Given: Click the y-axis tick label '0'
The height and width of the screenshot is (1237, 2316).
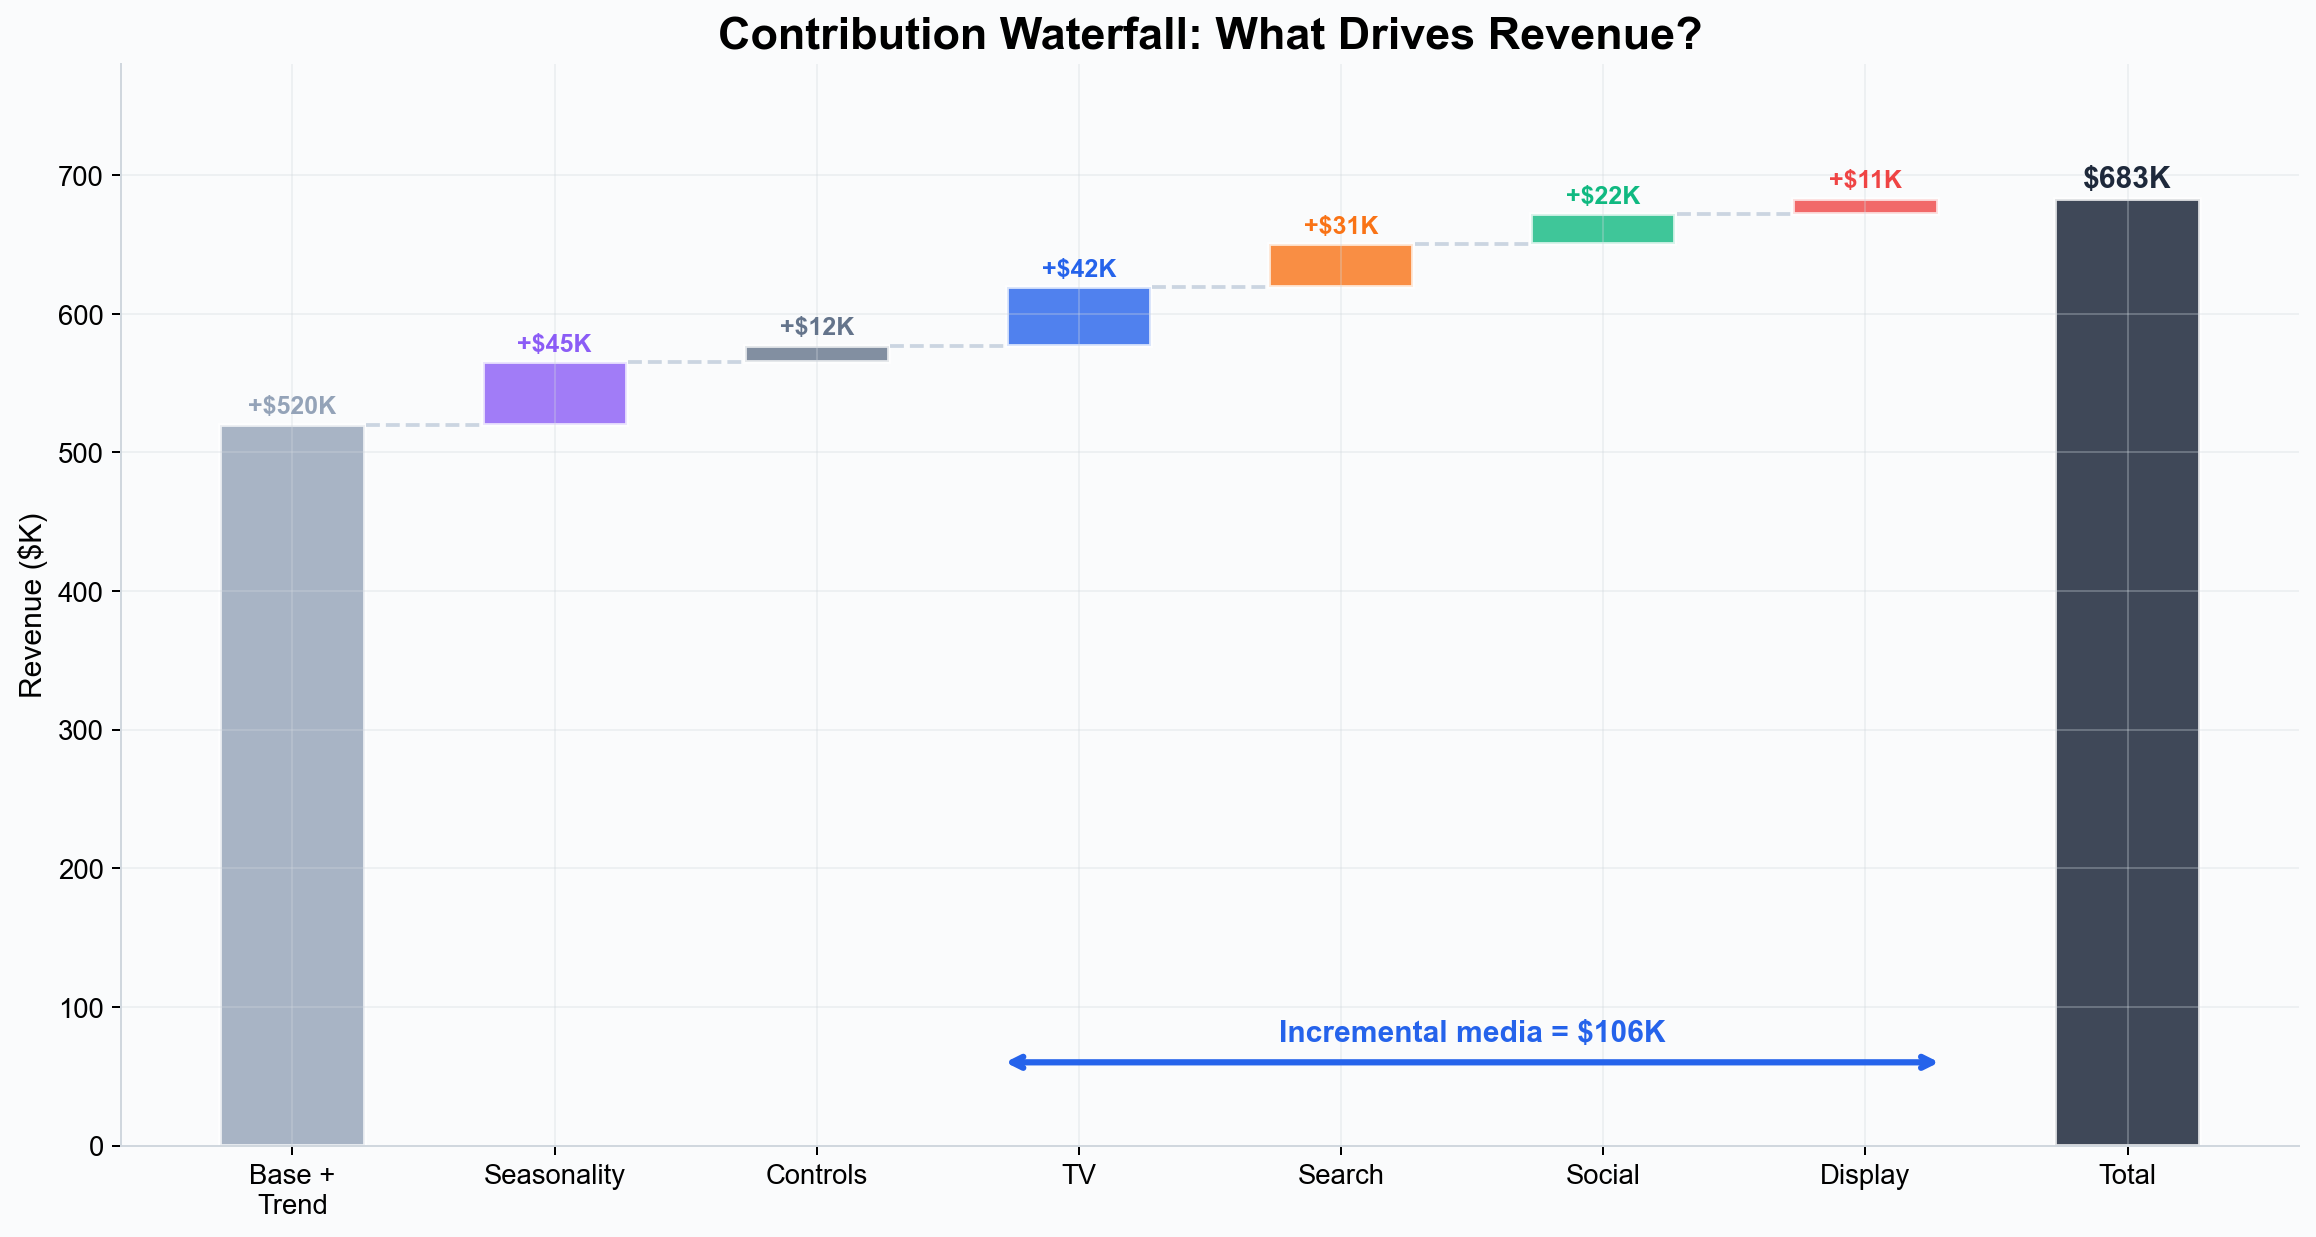Looking at the screenshot, I should pyautogui.click(x=96, y=1147).
